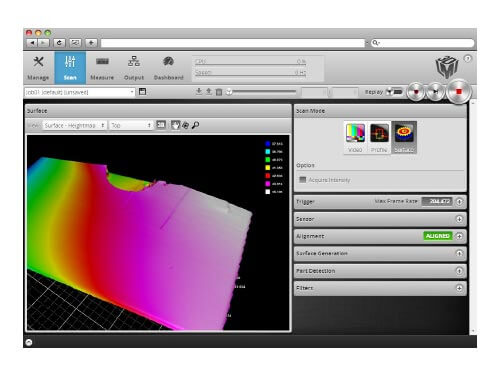The image size is (500, 375).
Task: Click the replay position slider
Action: [262, 91]
